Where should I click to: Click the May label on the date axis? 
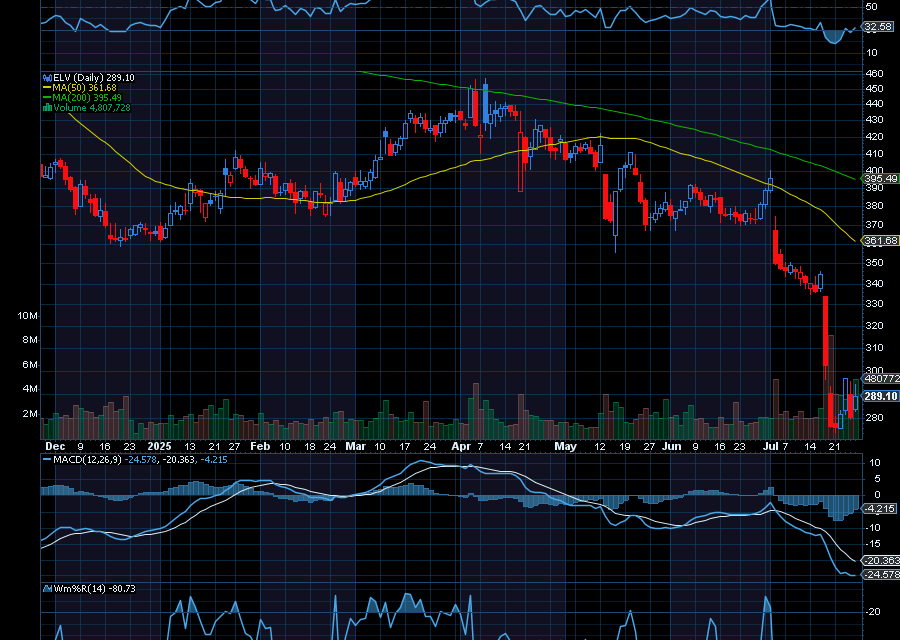565,447
